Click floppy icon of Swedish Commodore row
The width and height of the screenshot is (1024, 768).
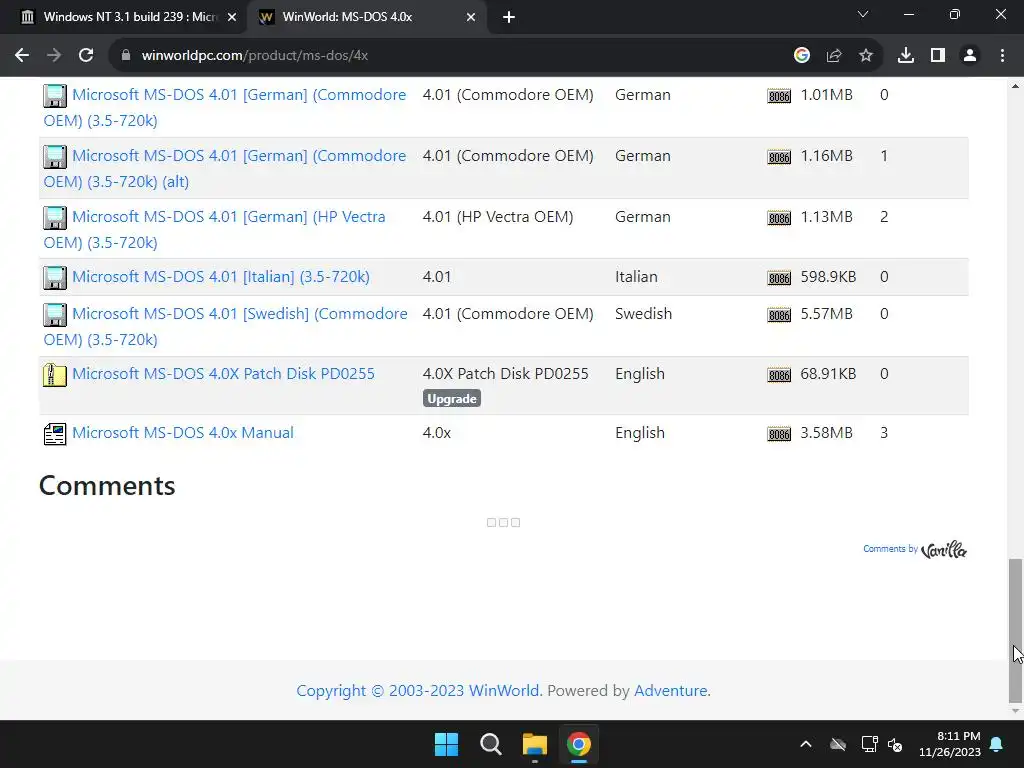click(55, 315)
